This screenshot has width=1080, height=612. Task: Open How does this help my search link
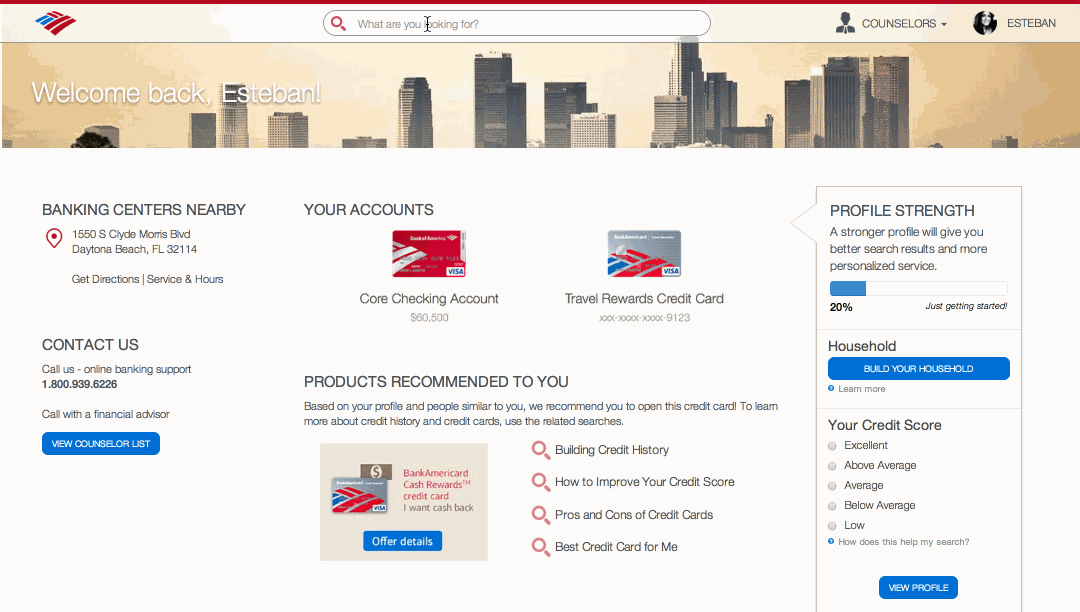coord(904,542)
